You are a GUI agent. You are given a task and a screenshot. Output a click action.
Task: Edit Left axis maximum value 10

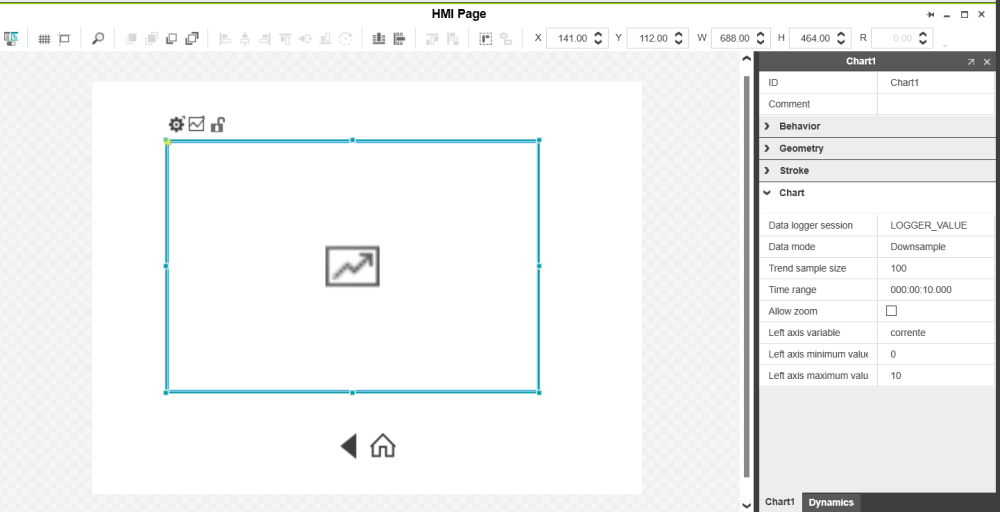pos(936,376)
